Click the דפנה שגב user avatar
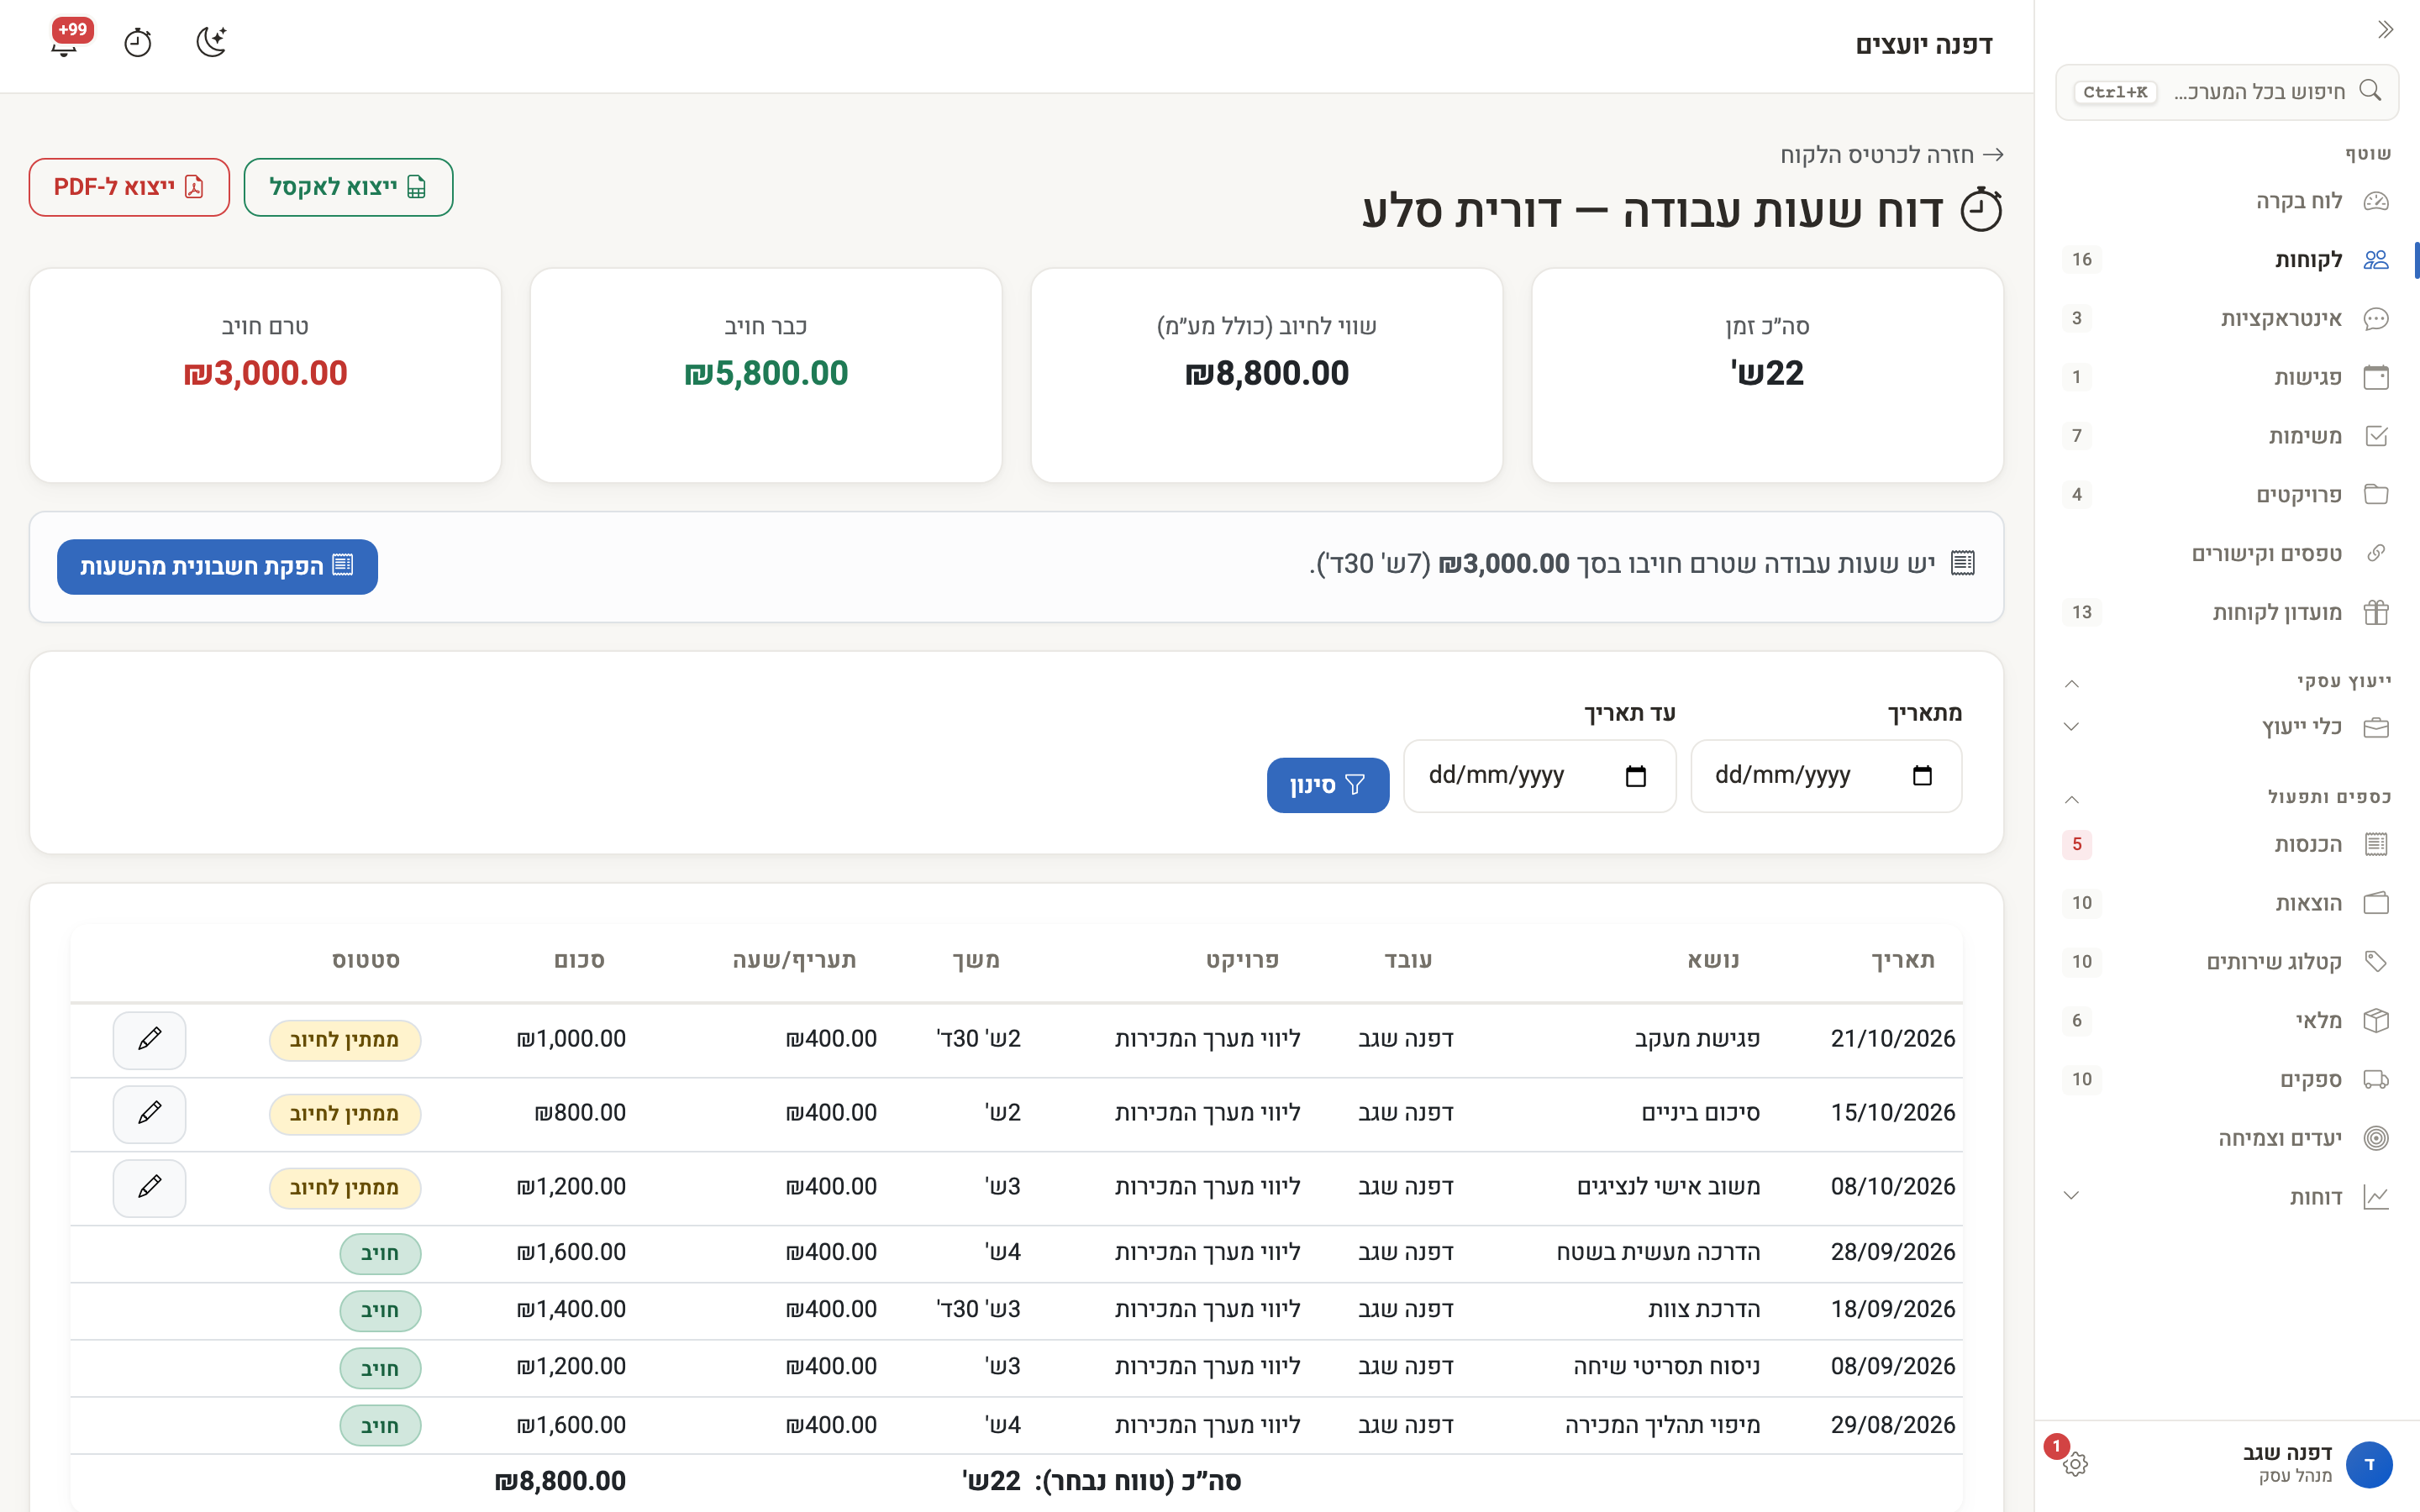The width and height of the screenshot is (2420, 1512). point(2369,1464)
